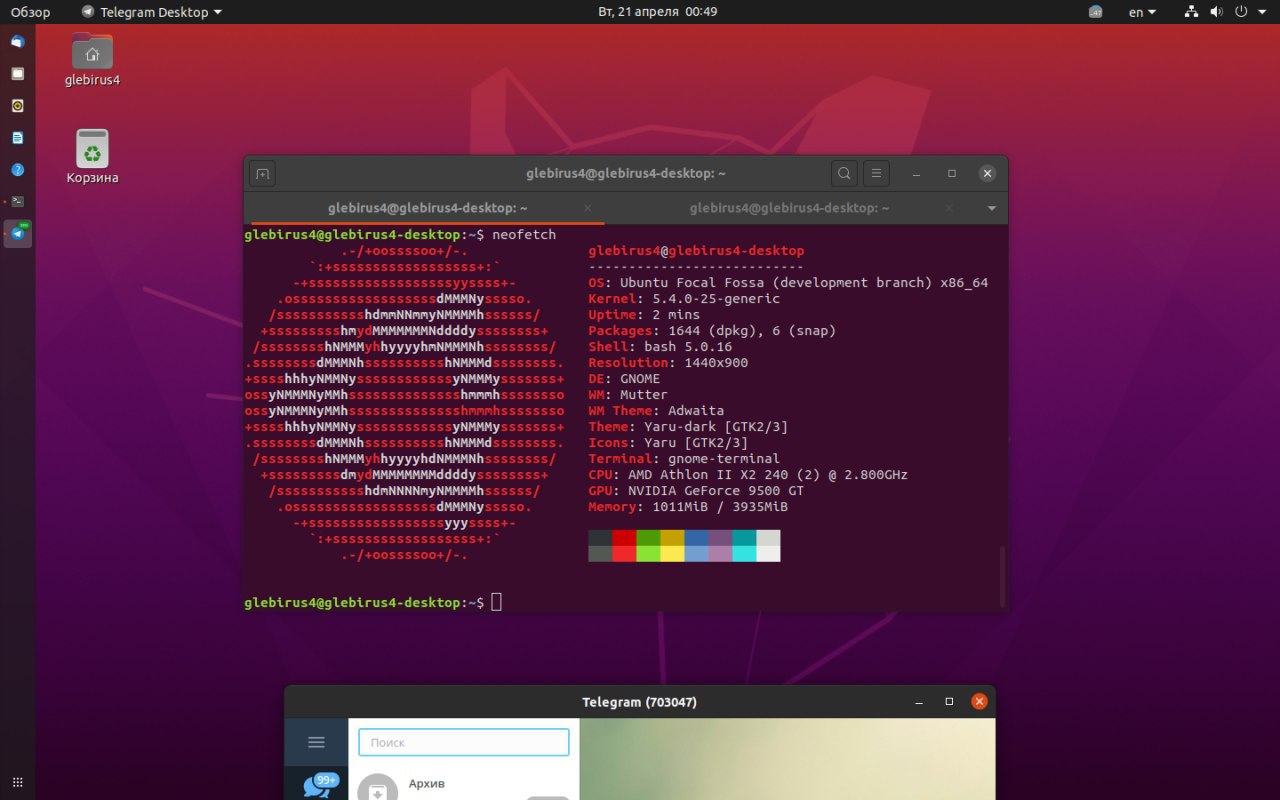Click the volume speaker icon in top bar
Image resolution: width=1280 pixels, height=800 pixels.
click(1216, 12)
